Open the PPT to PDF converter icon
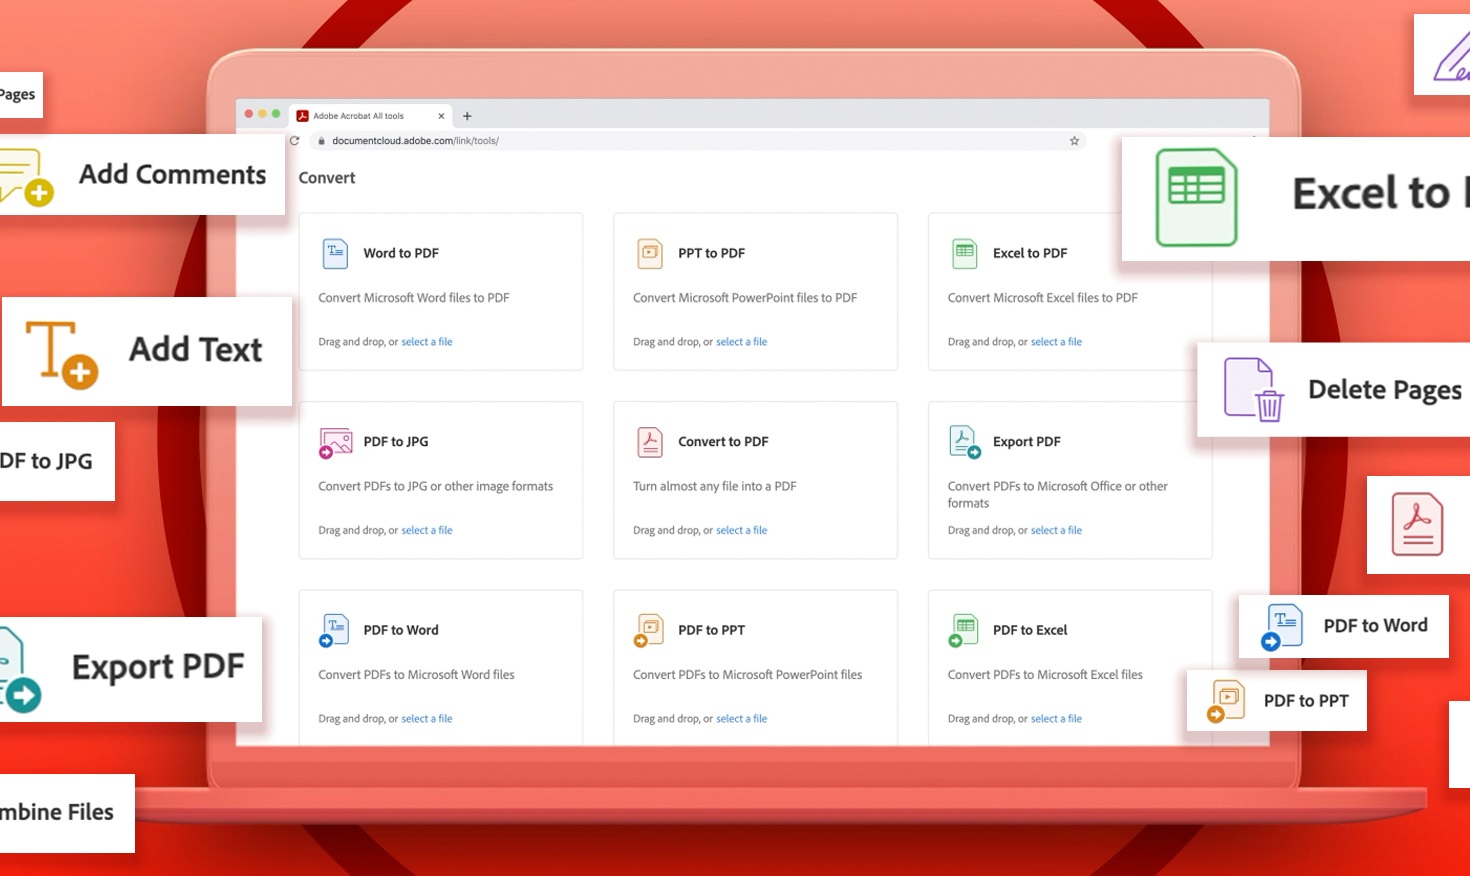 point(649,253)
